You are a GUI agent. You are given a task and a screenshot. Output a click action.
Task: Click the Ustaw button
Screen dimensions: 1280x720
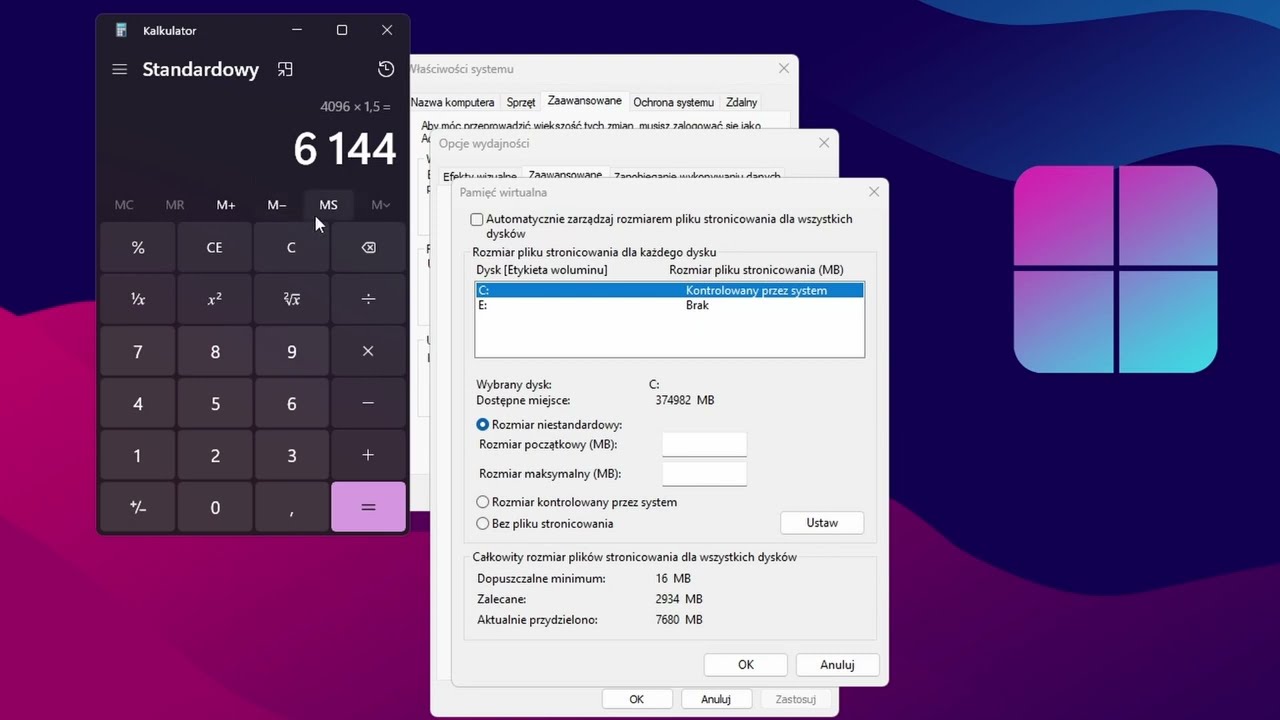click(822, 522)
